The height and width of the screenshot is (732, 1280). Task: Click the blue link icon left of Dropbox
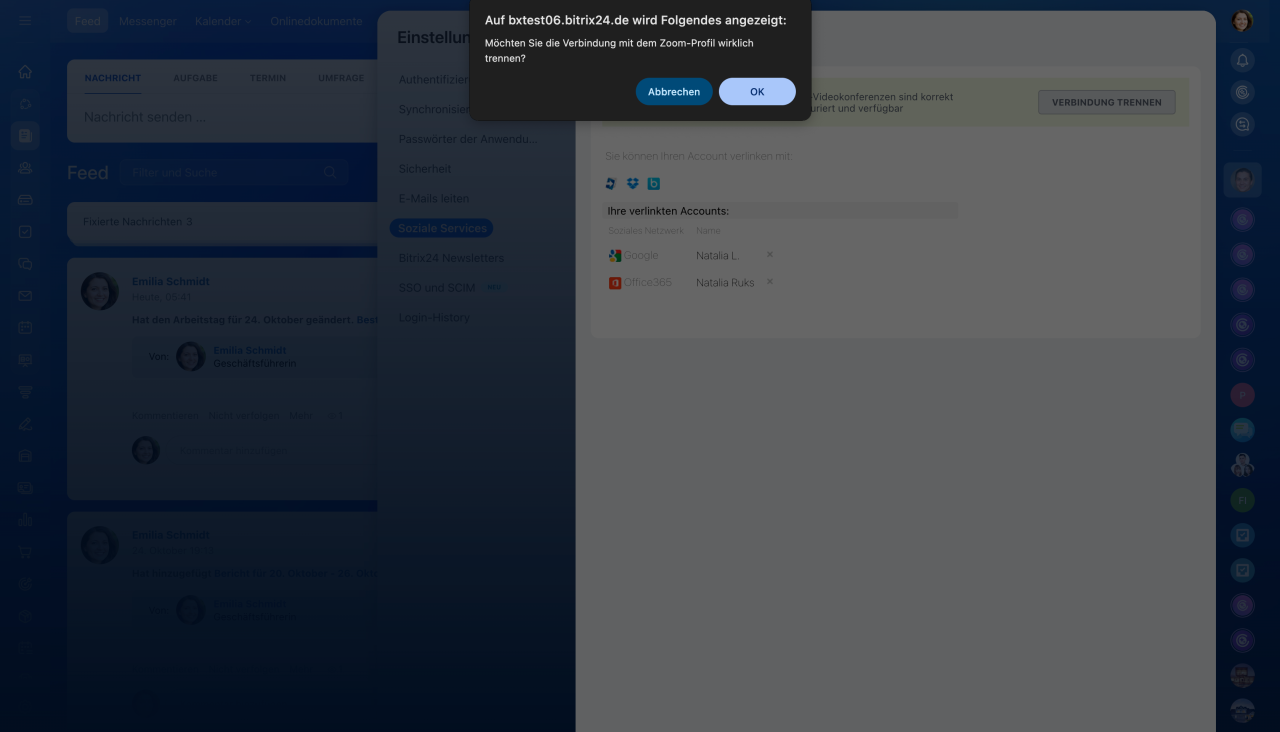click(611, 183)
